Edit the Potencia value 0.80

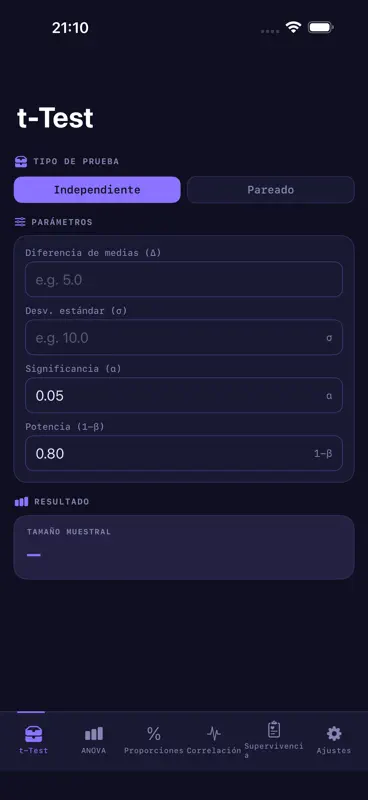pos(184,453)
